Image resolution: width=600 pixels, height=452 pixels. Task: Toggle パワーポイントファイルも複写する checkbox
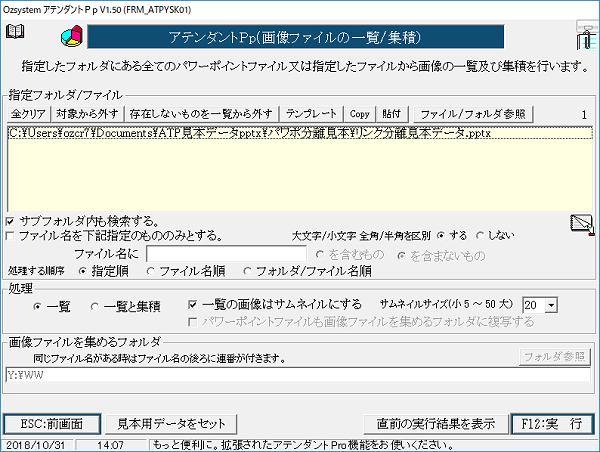(x=192, y=322)
